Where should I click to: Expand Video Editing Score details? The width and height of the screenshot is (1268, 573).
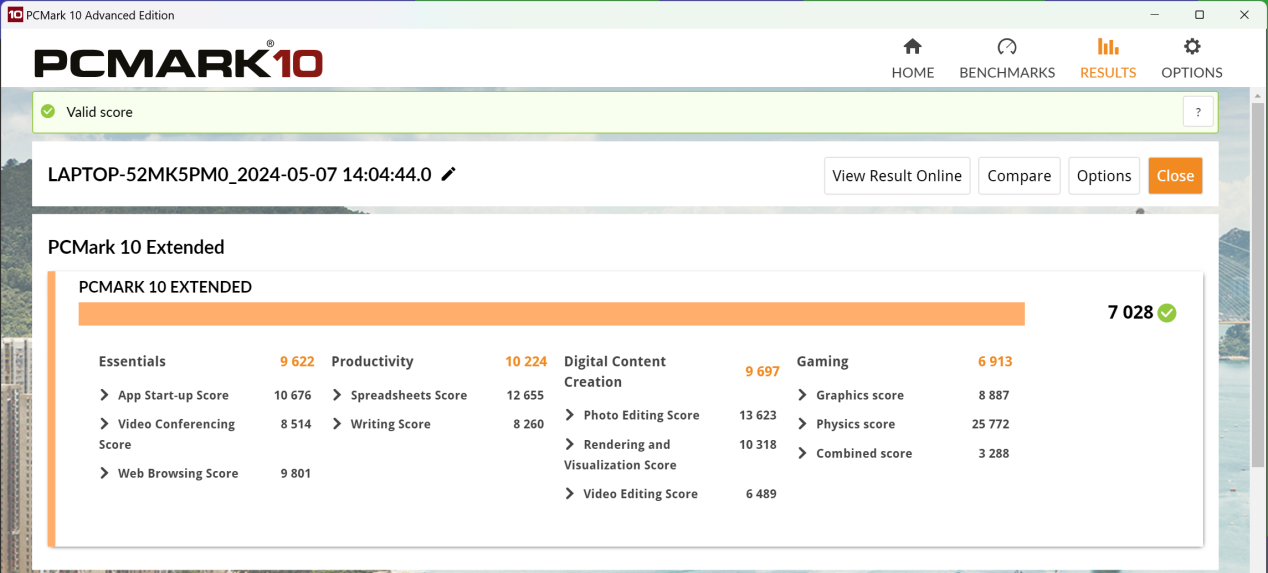click(x=570, y=494)
